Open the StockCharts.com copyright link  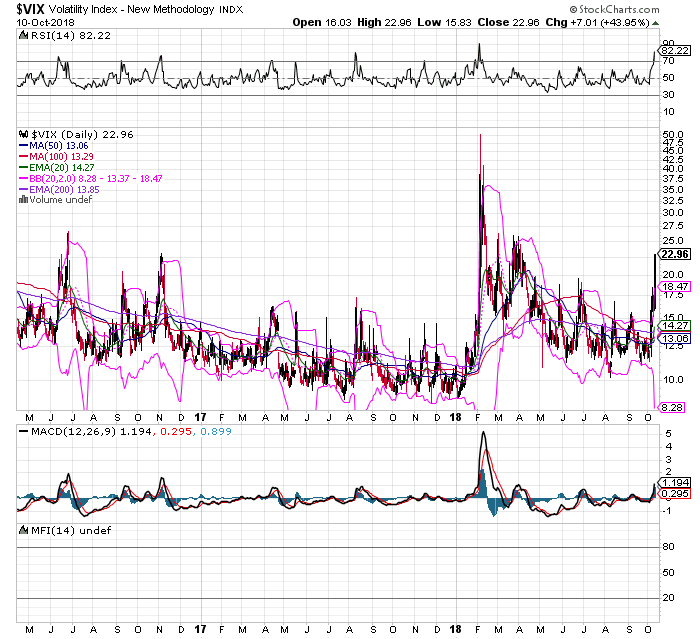614,9
